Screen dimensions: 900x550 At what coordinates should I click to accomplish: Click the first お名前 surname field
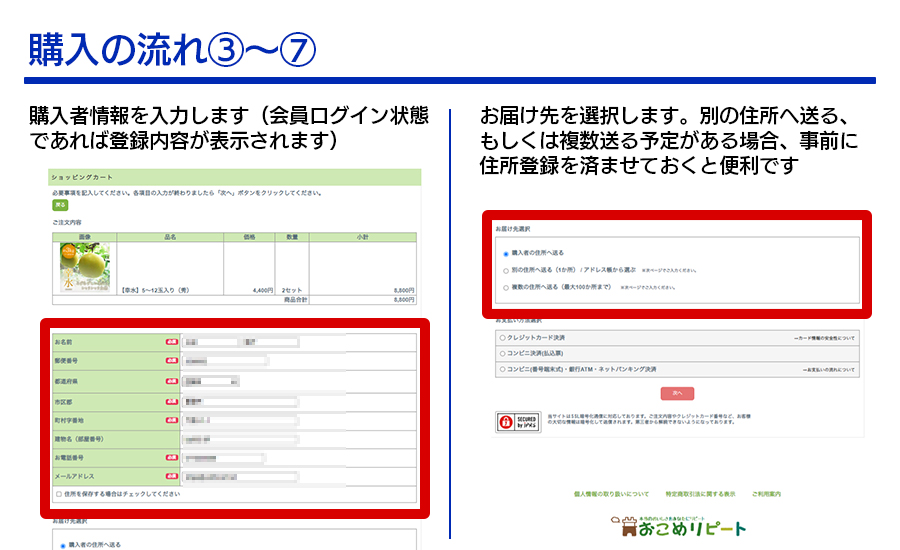(x=210, y=342)
